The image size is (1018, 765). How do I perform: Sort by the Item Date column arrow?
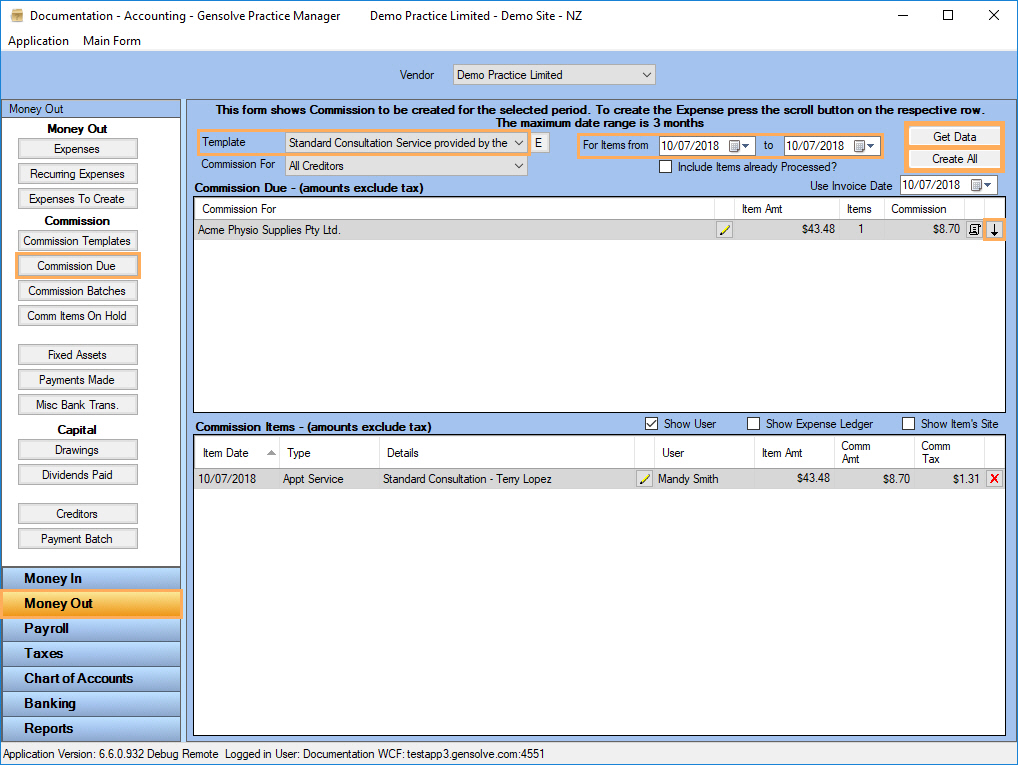click(x=271, y=453)
